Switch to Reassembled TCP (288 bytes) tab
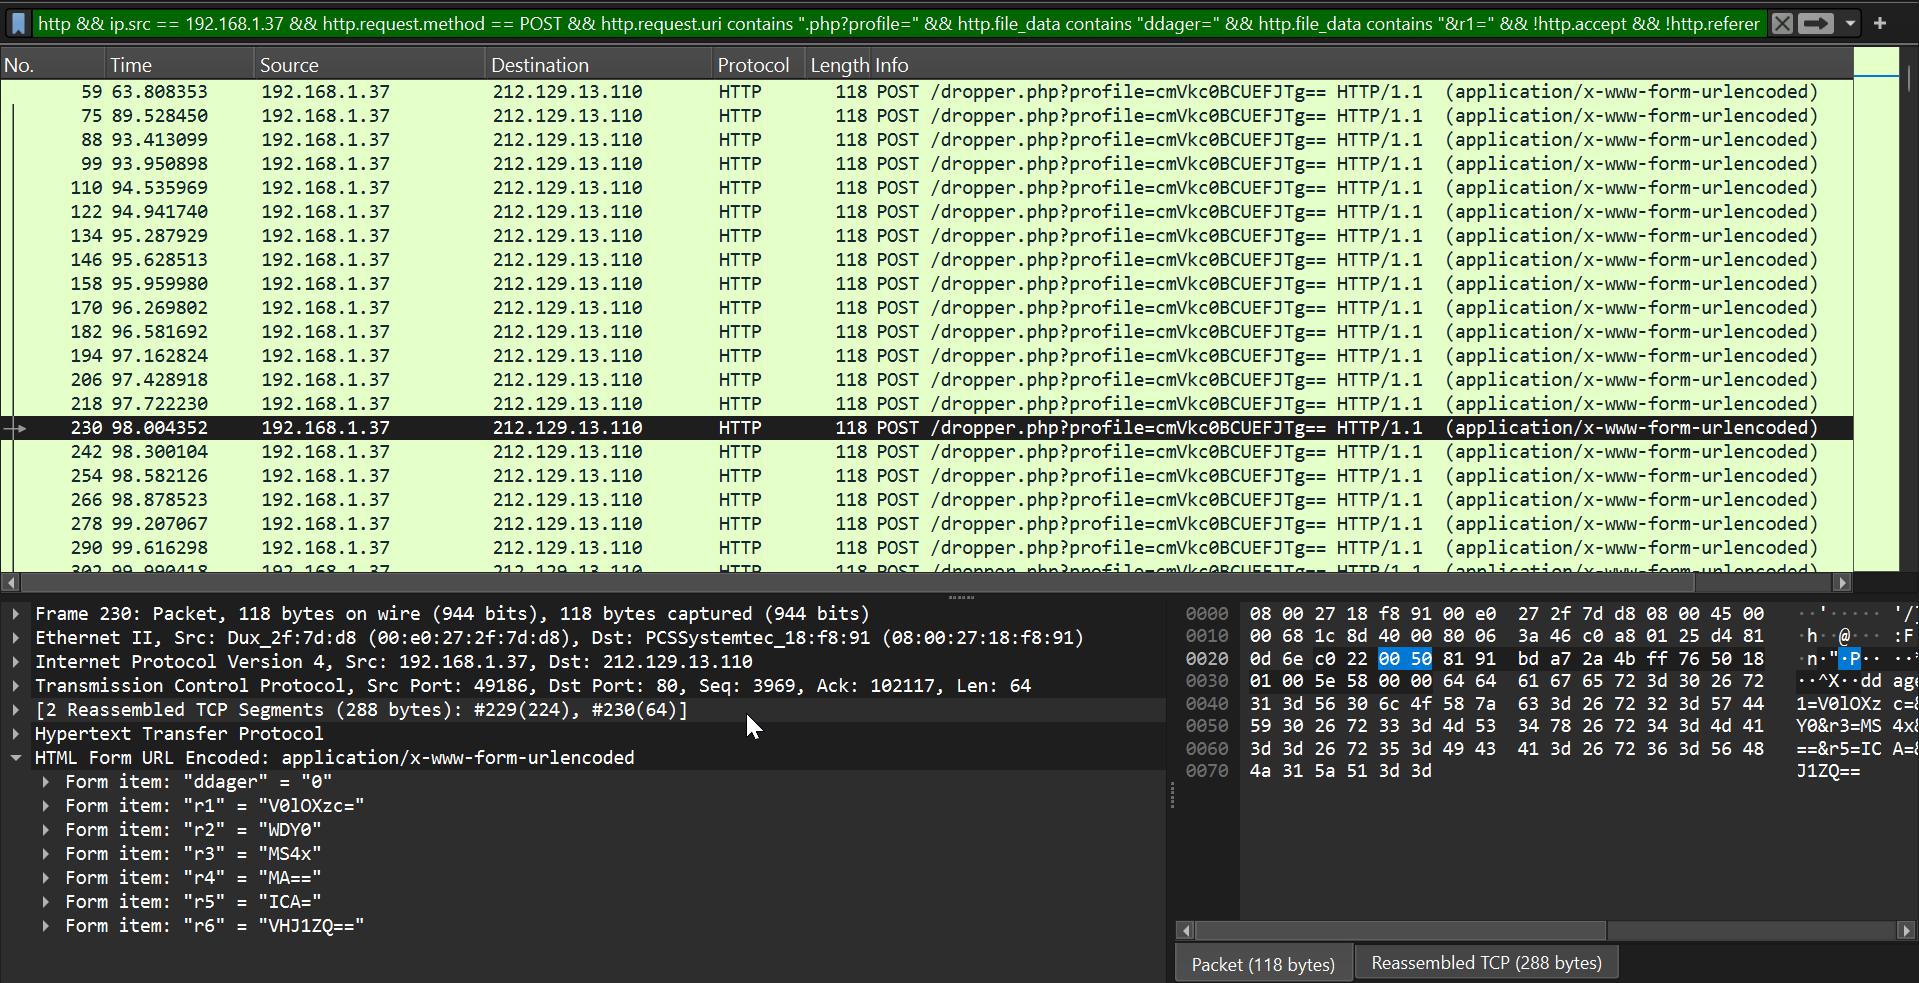Viewport: 1919px width, 983px height. pos(1486,963)
